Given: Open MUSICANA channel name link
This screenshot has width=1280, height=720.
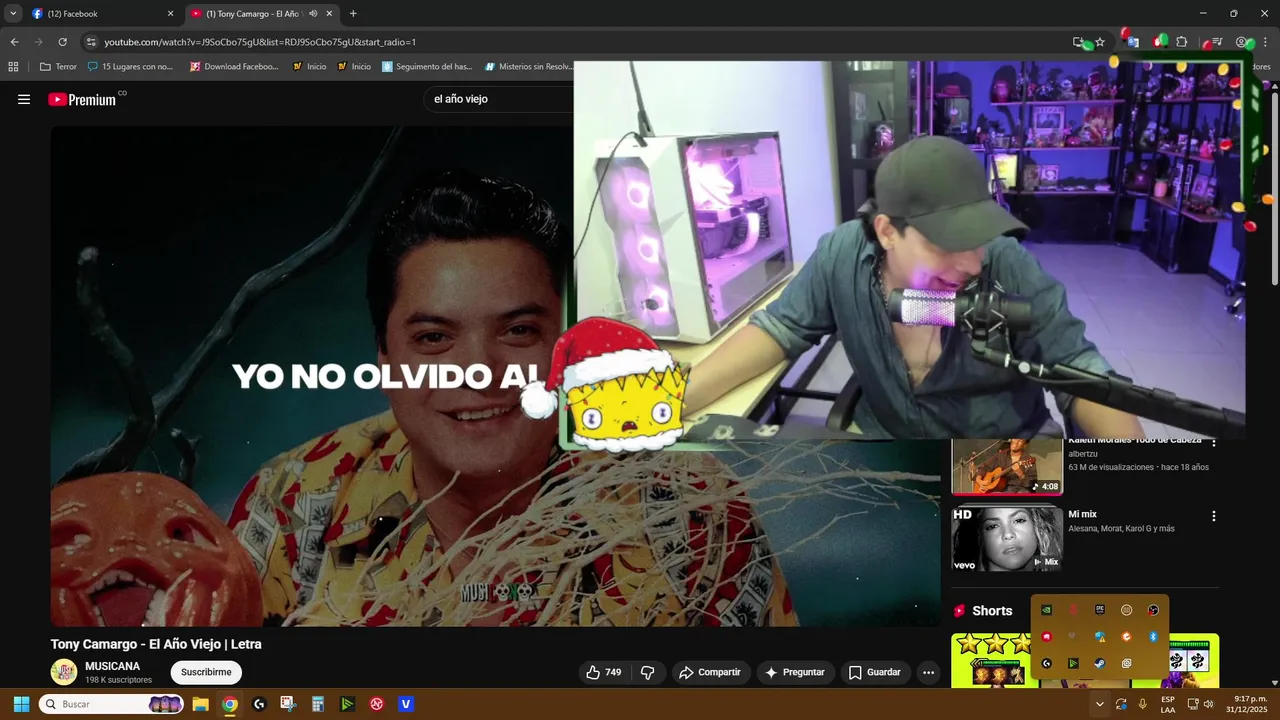Looking at the screenshot, I should [112, 666].
